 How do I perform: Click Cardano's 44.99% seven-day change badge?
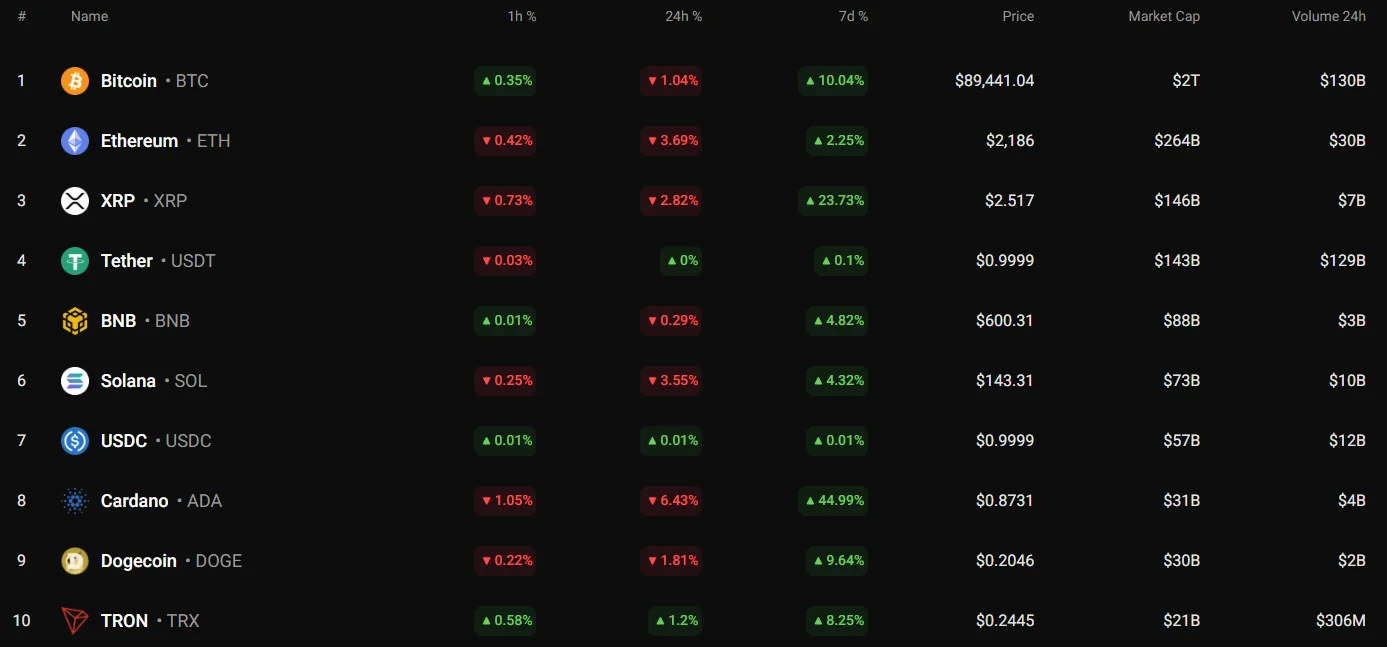[x=833, y=501]
